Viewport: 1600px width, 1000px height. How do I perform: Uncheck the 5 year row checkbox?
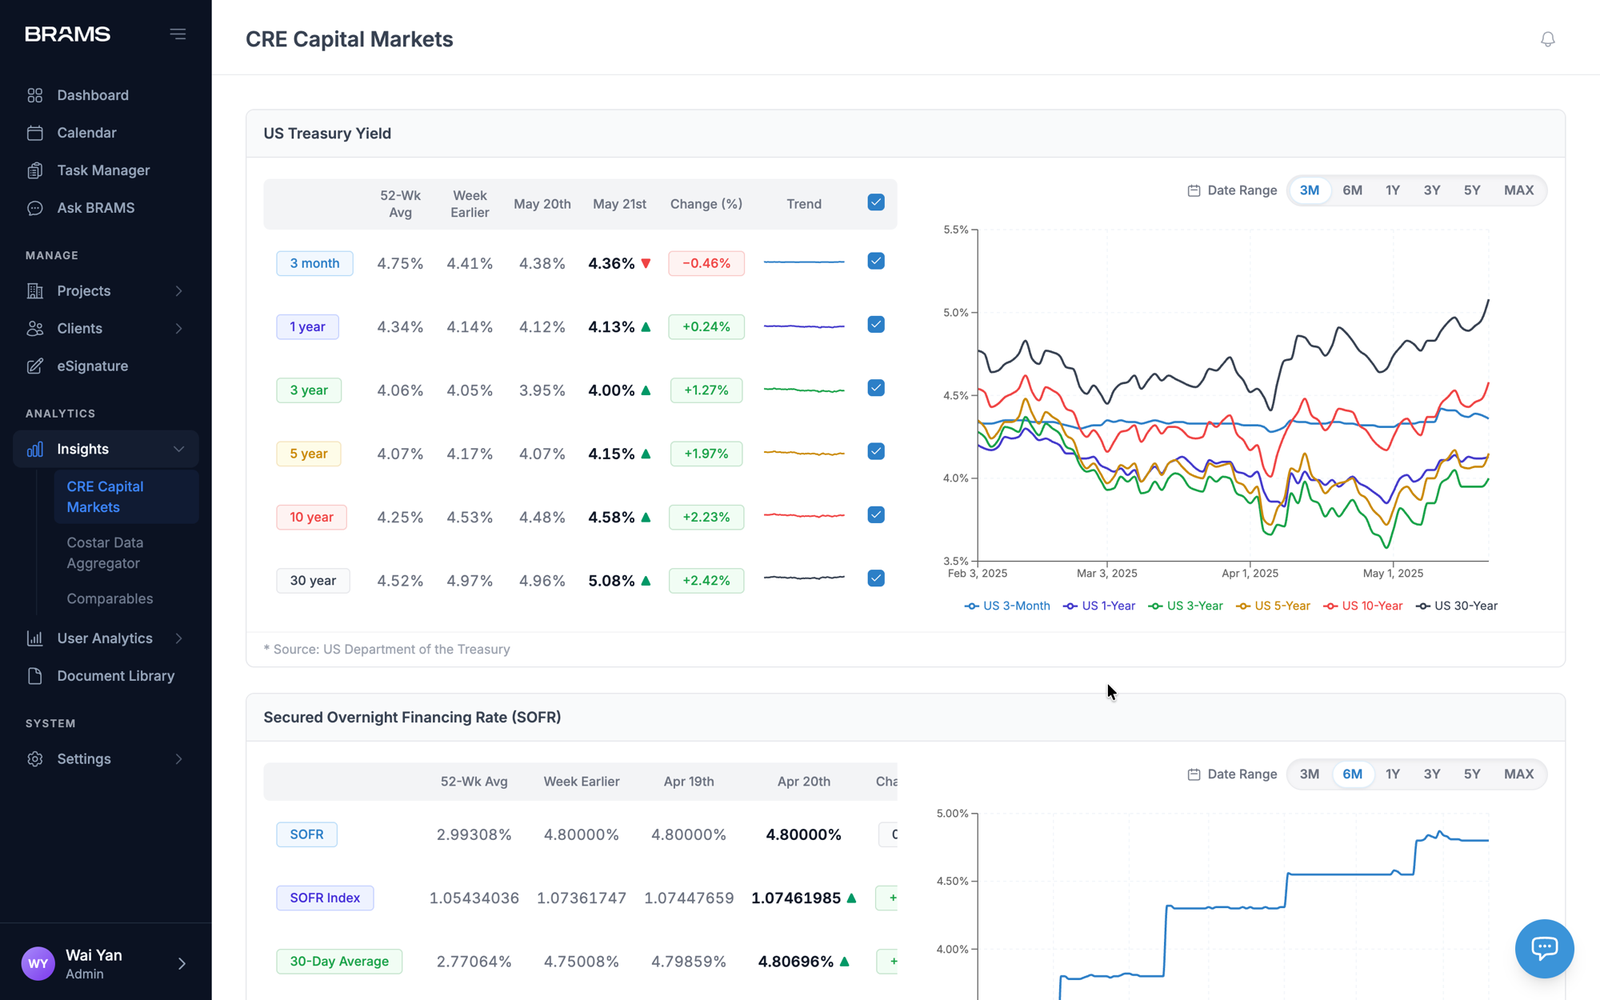[876, 451]
